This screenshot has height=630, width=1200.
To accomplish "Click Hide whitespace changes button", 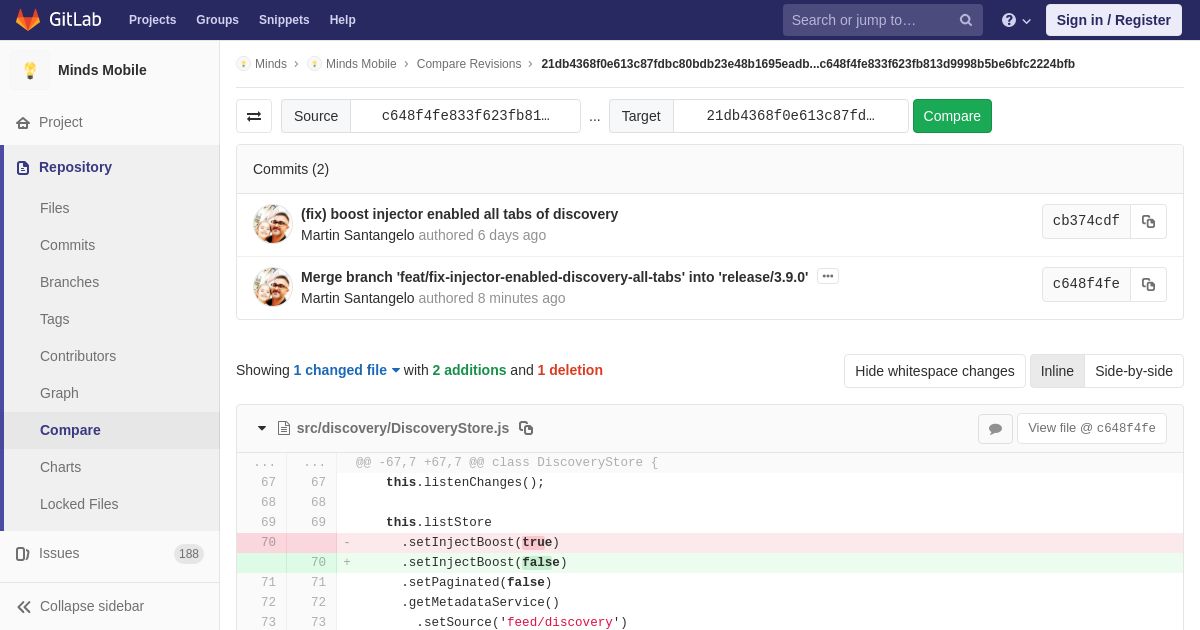I will [x=934, y=371].
